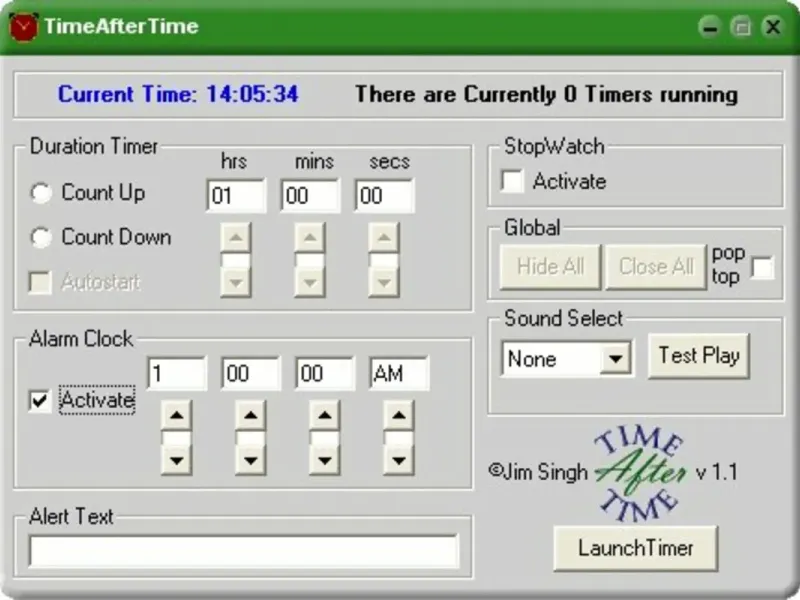Viewport: 800px width, 600px height.
Task: Increase Duration Timer secs with up arrow
Action: pos(384,237)
